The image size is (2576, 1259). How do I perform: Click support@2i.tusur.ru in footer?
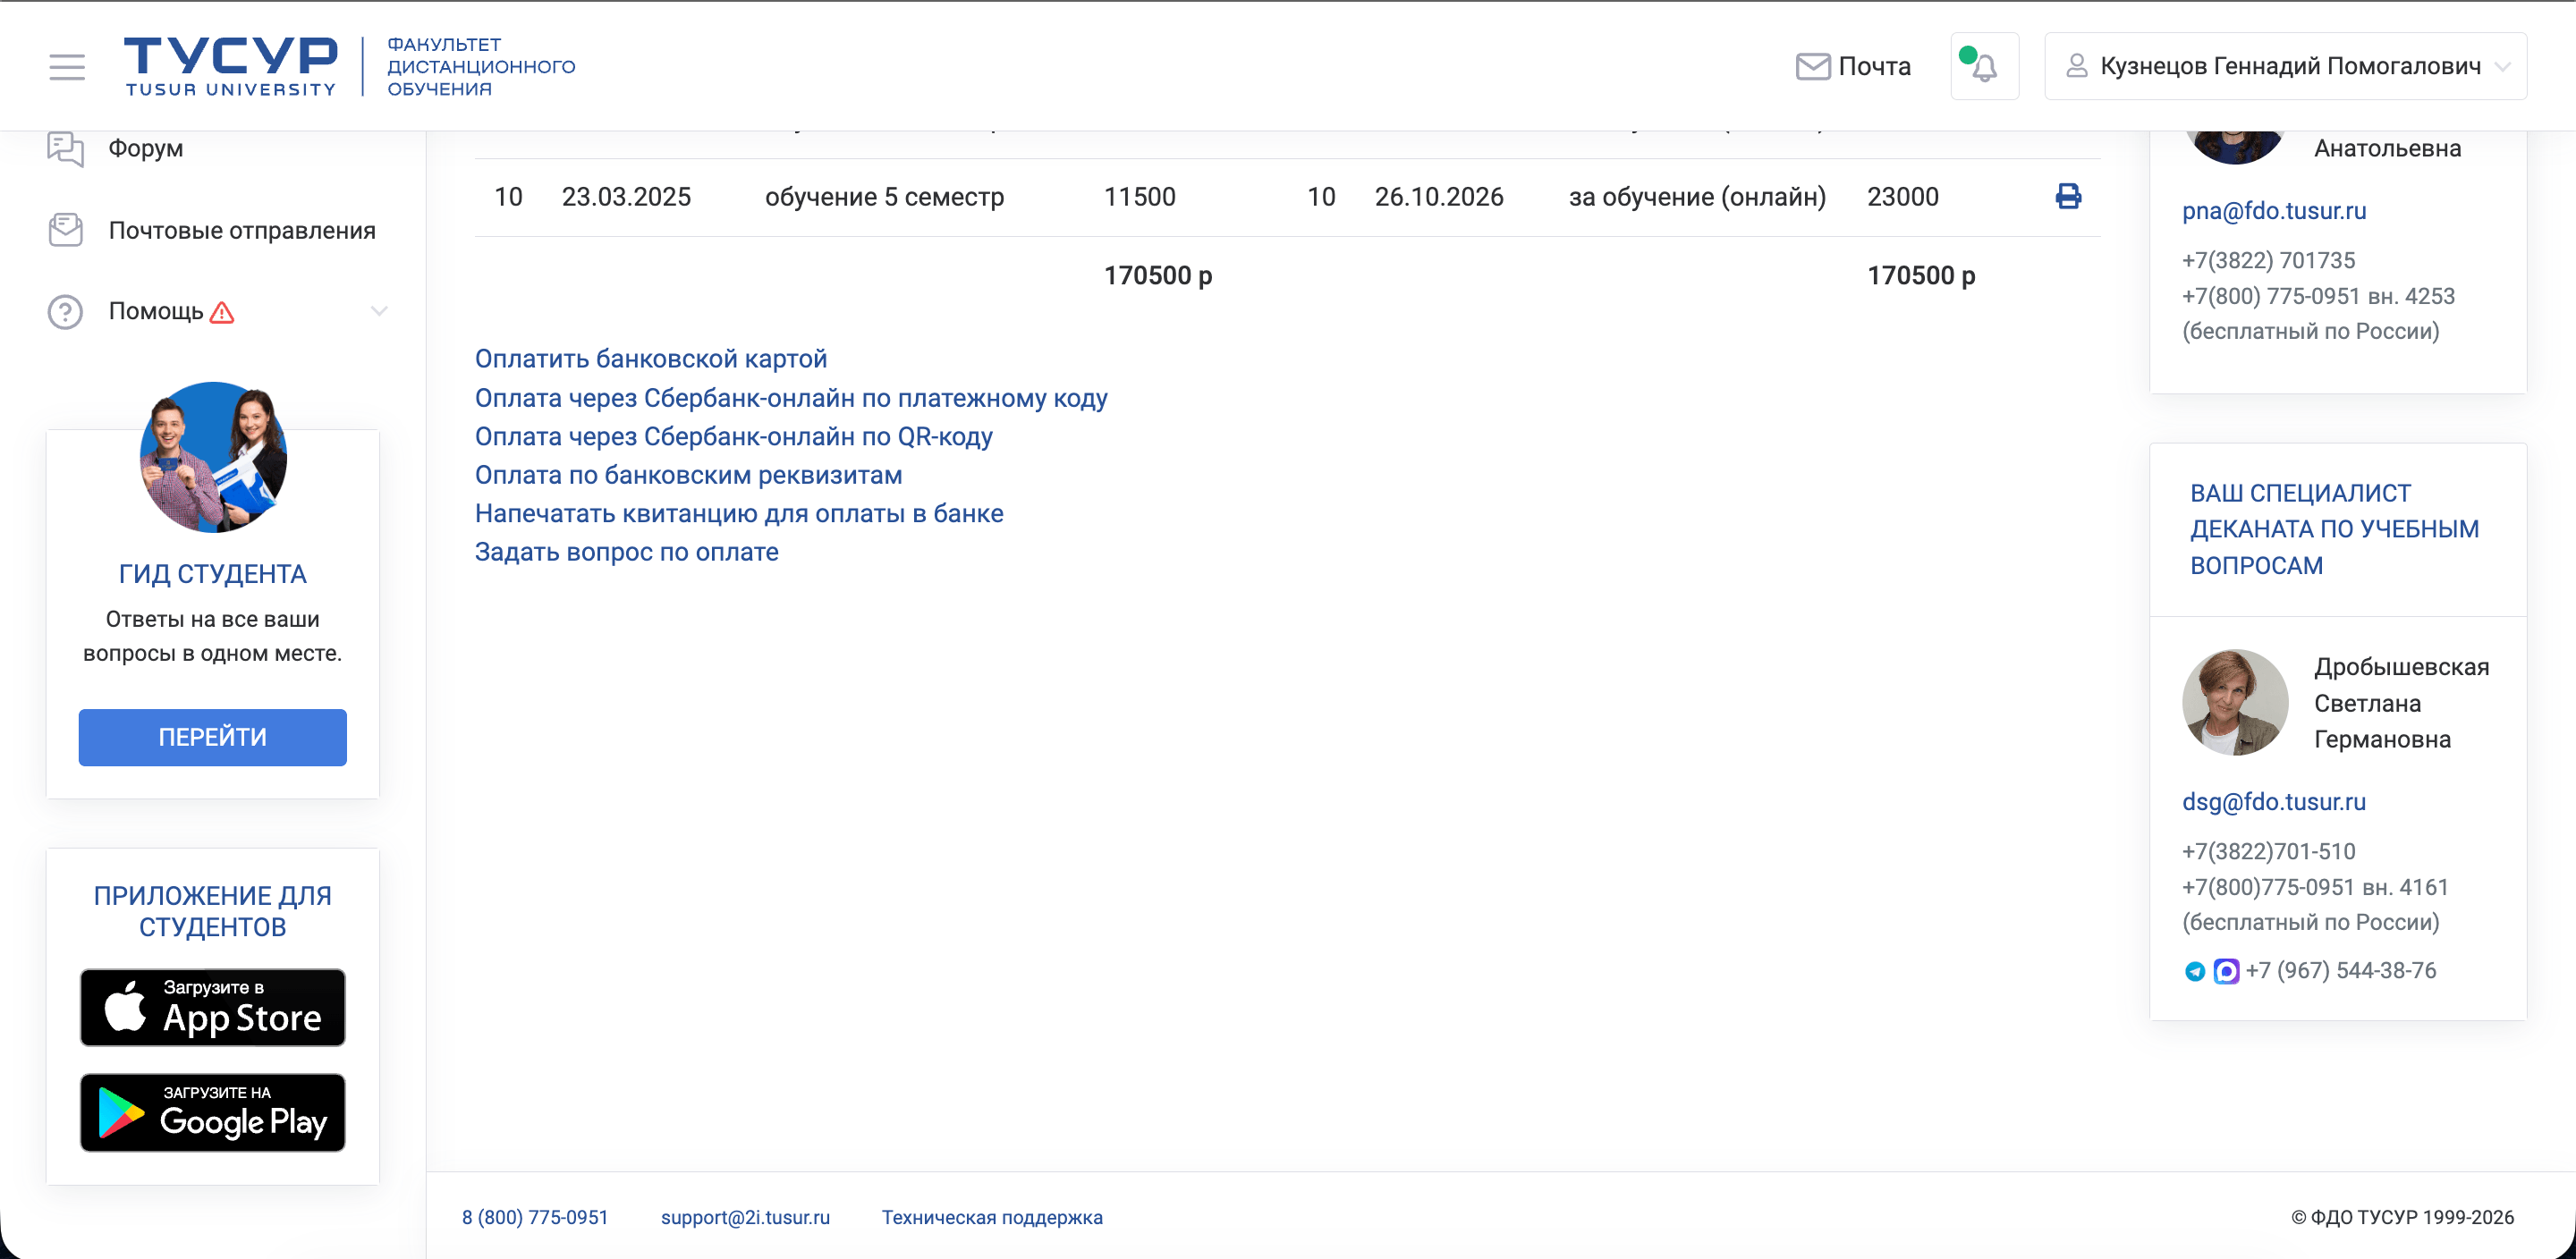[745, 1217]
